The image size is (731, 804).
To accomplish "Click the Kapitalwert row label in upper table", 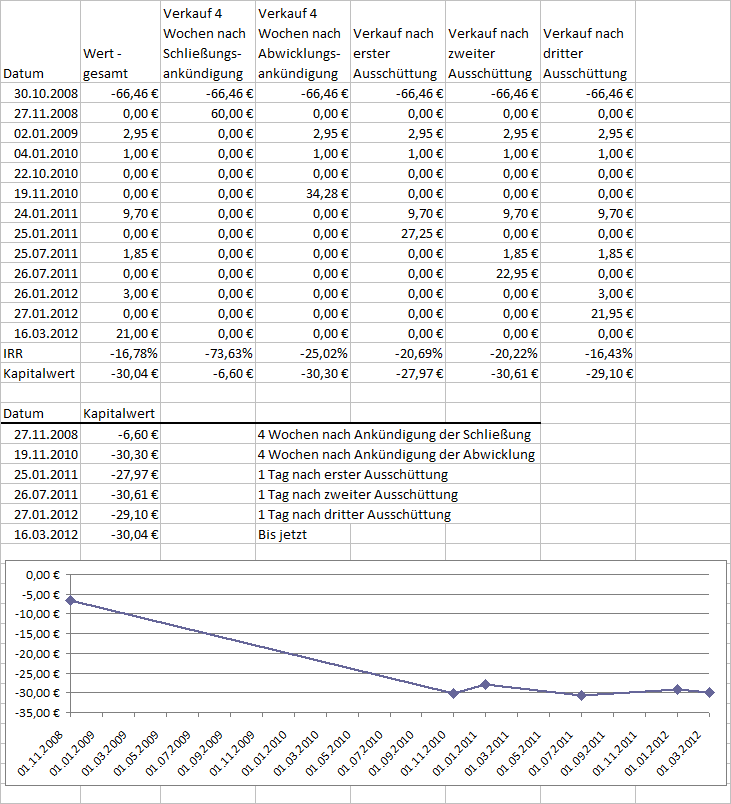I will pos(40,373).
